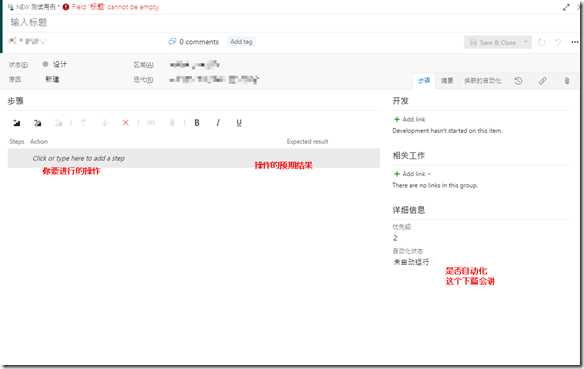Image resolution: width=584 pixels, height=369 pixels.
Task: Open the 自动化状态 field showing 未自动运行
Action: tap(411, 262)
